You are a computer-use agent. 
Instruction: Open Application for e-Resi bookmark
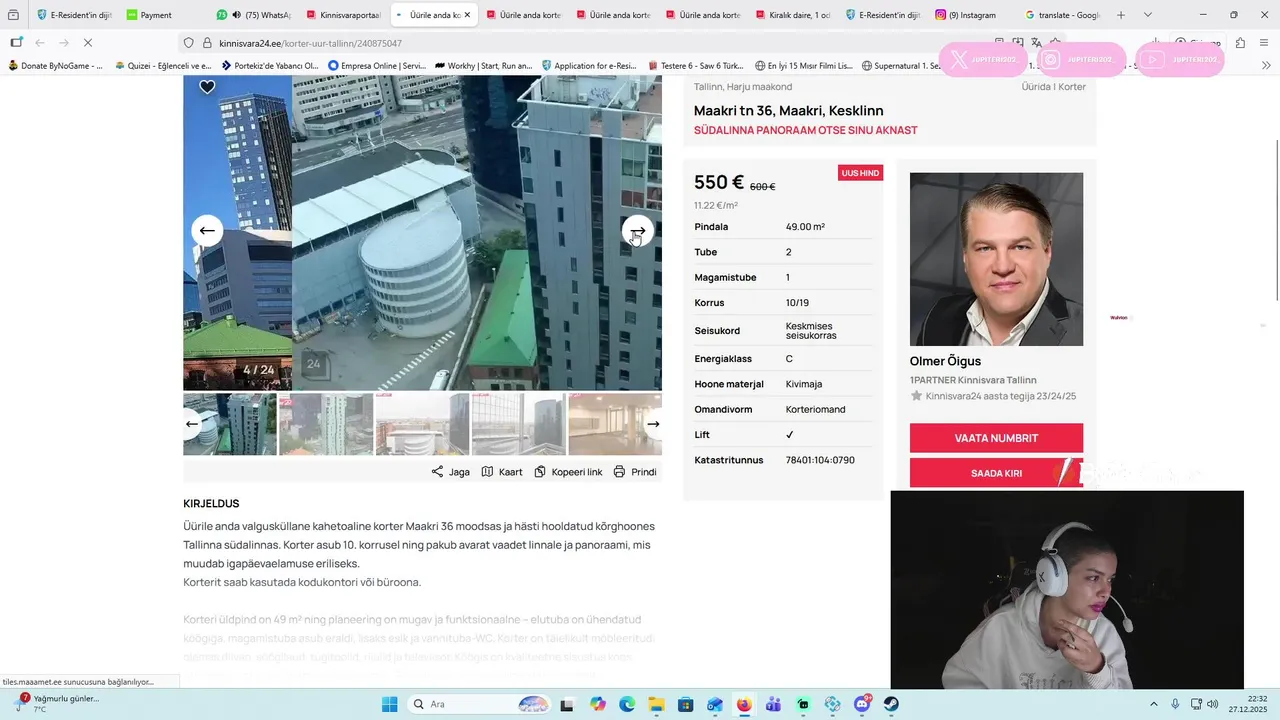(x=590, y=66)
